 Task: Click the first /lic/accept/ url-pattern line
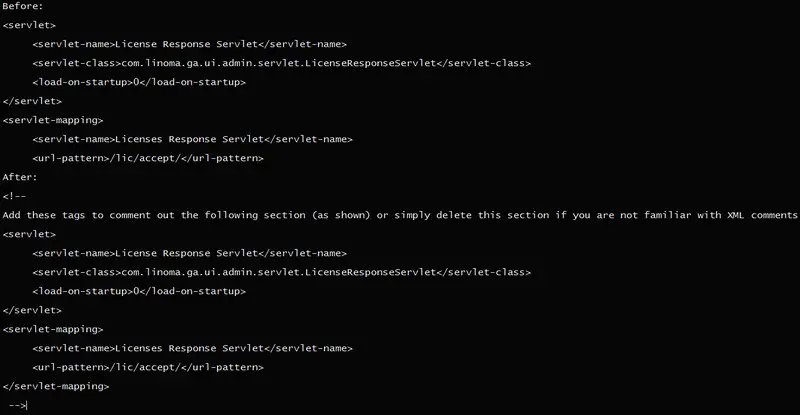pyautogui.click(x=148, y=158)
